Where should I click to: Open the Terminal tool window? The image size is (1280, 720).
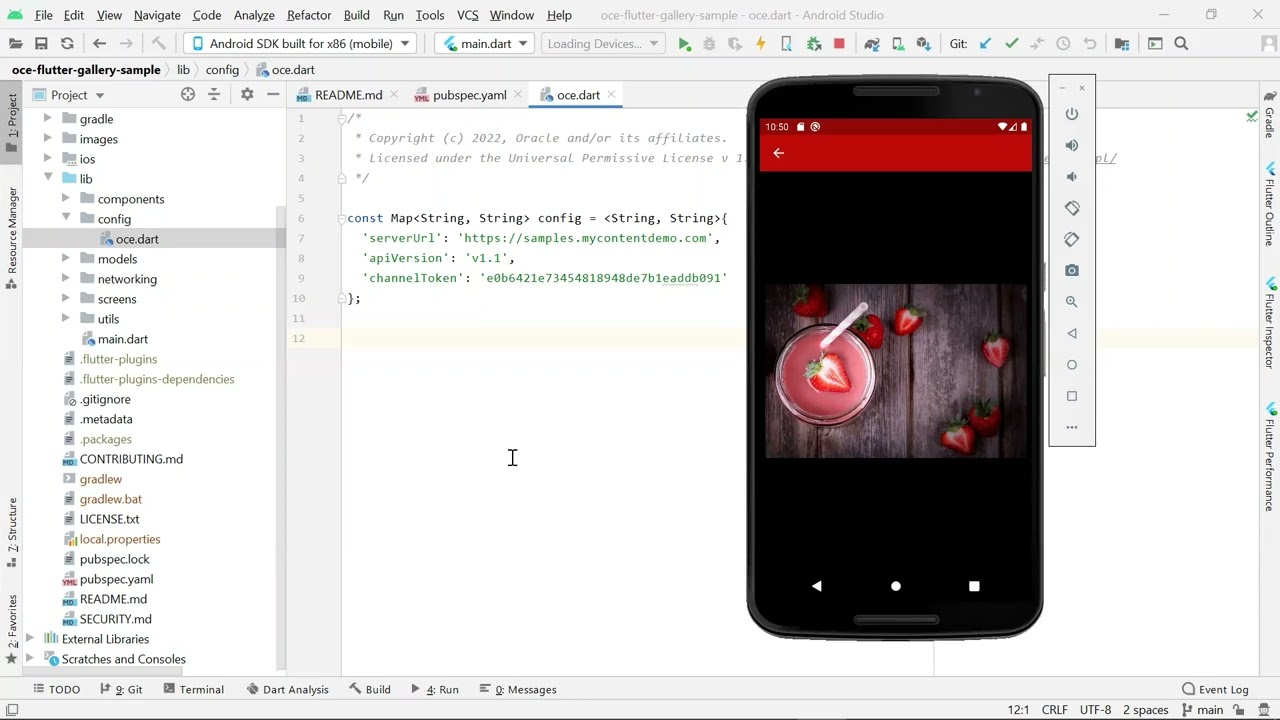[193, 689]
